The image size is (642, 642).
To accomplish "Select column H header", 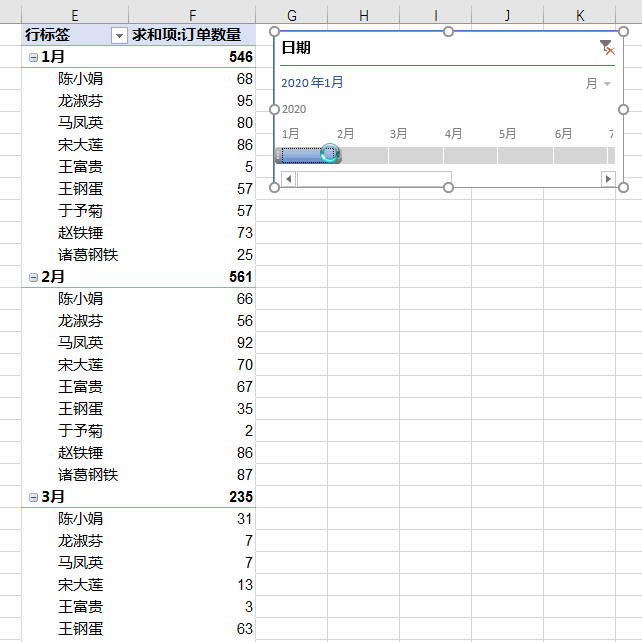I will 364,15.
